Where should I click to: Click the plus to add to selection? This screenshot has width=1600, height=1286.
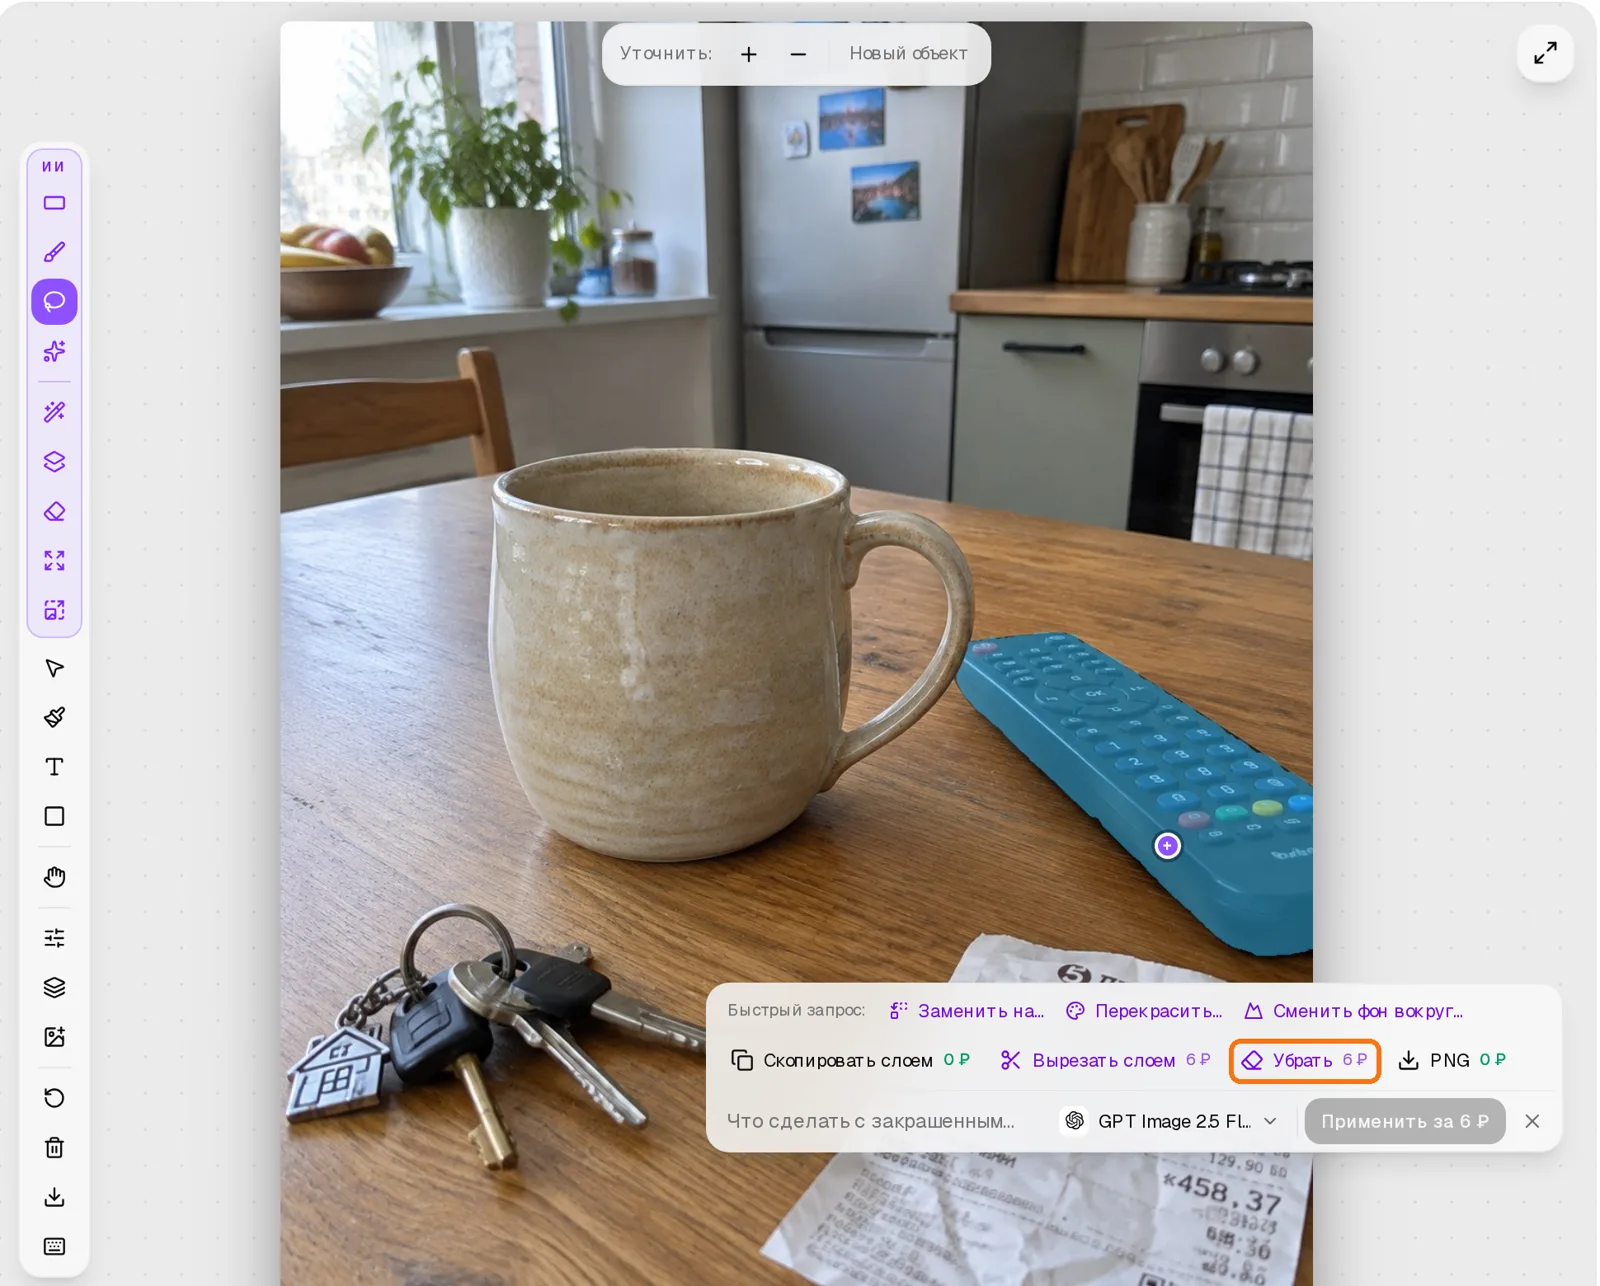(749, 54)
